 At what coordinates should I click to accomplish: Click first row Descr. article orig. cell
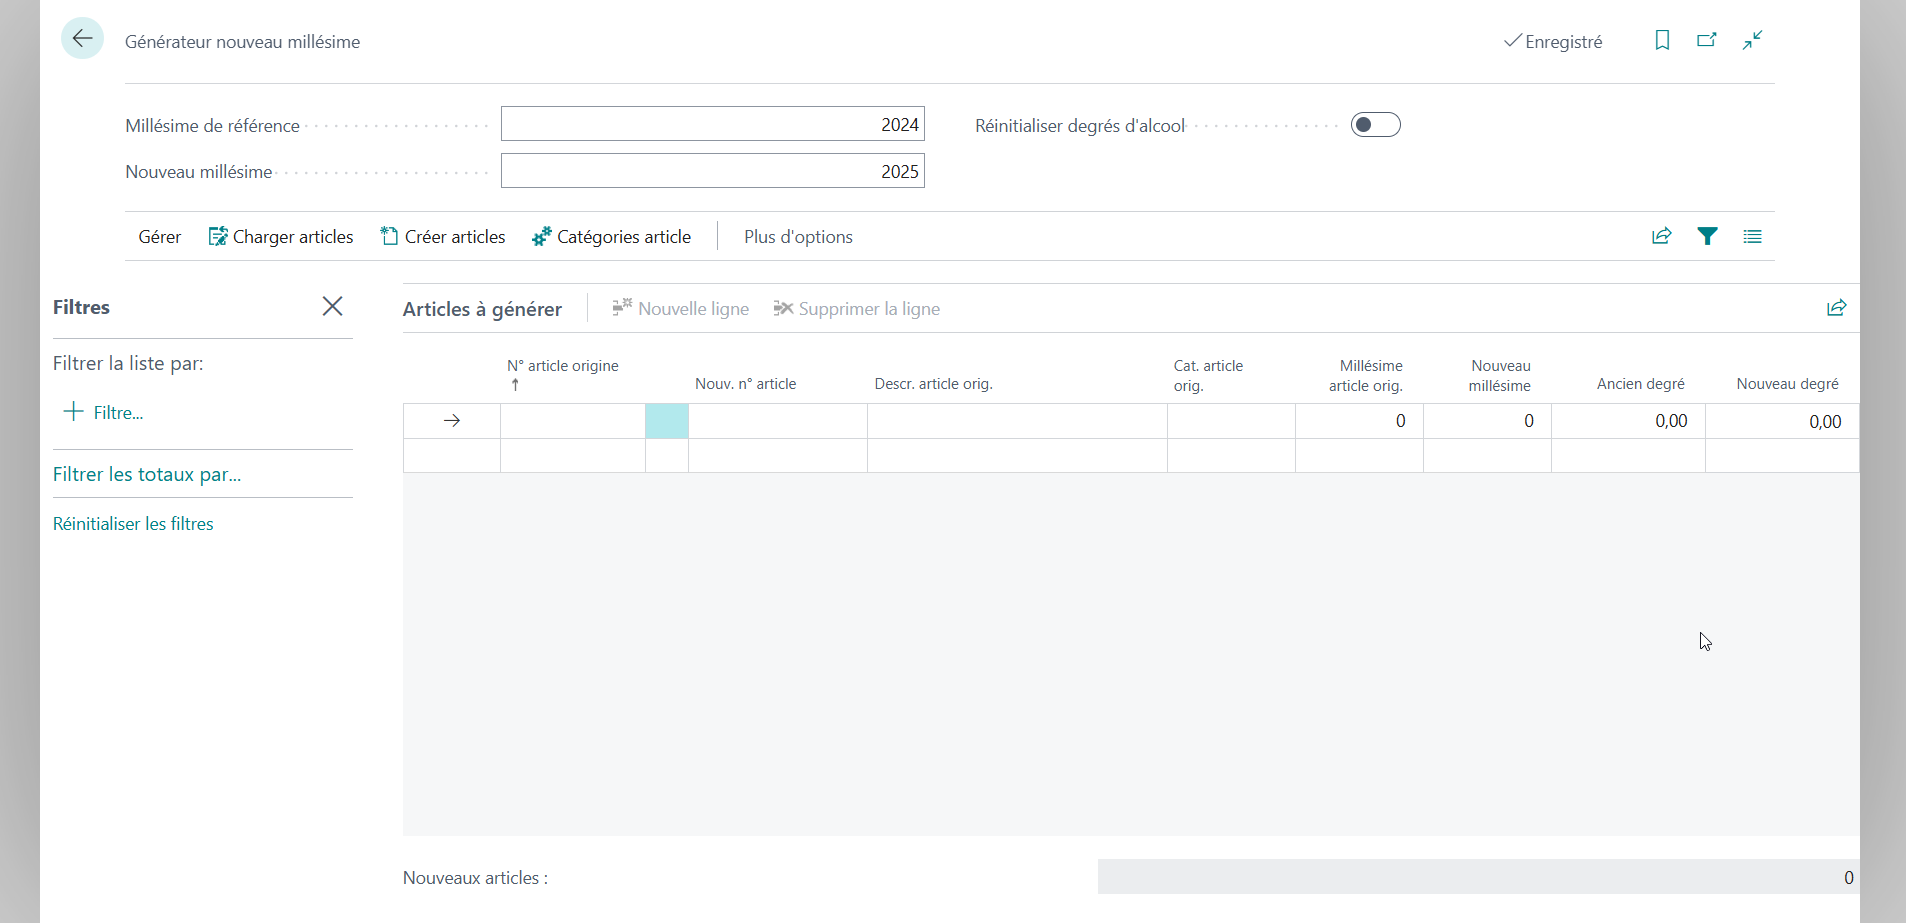(x=1017, y=421)
